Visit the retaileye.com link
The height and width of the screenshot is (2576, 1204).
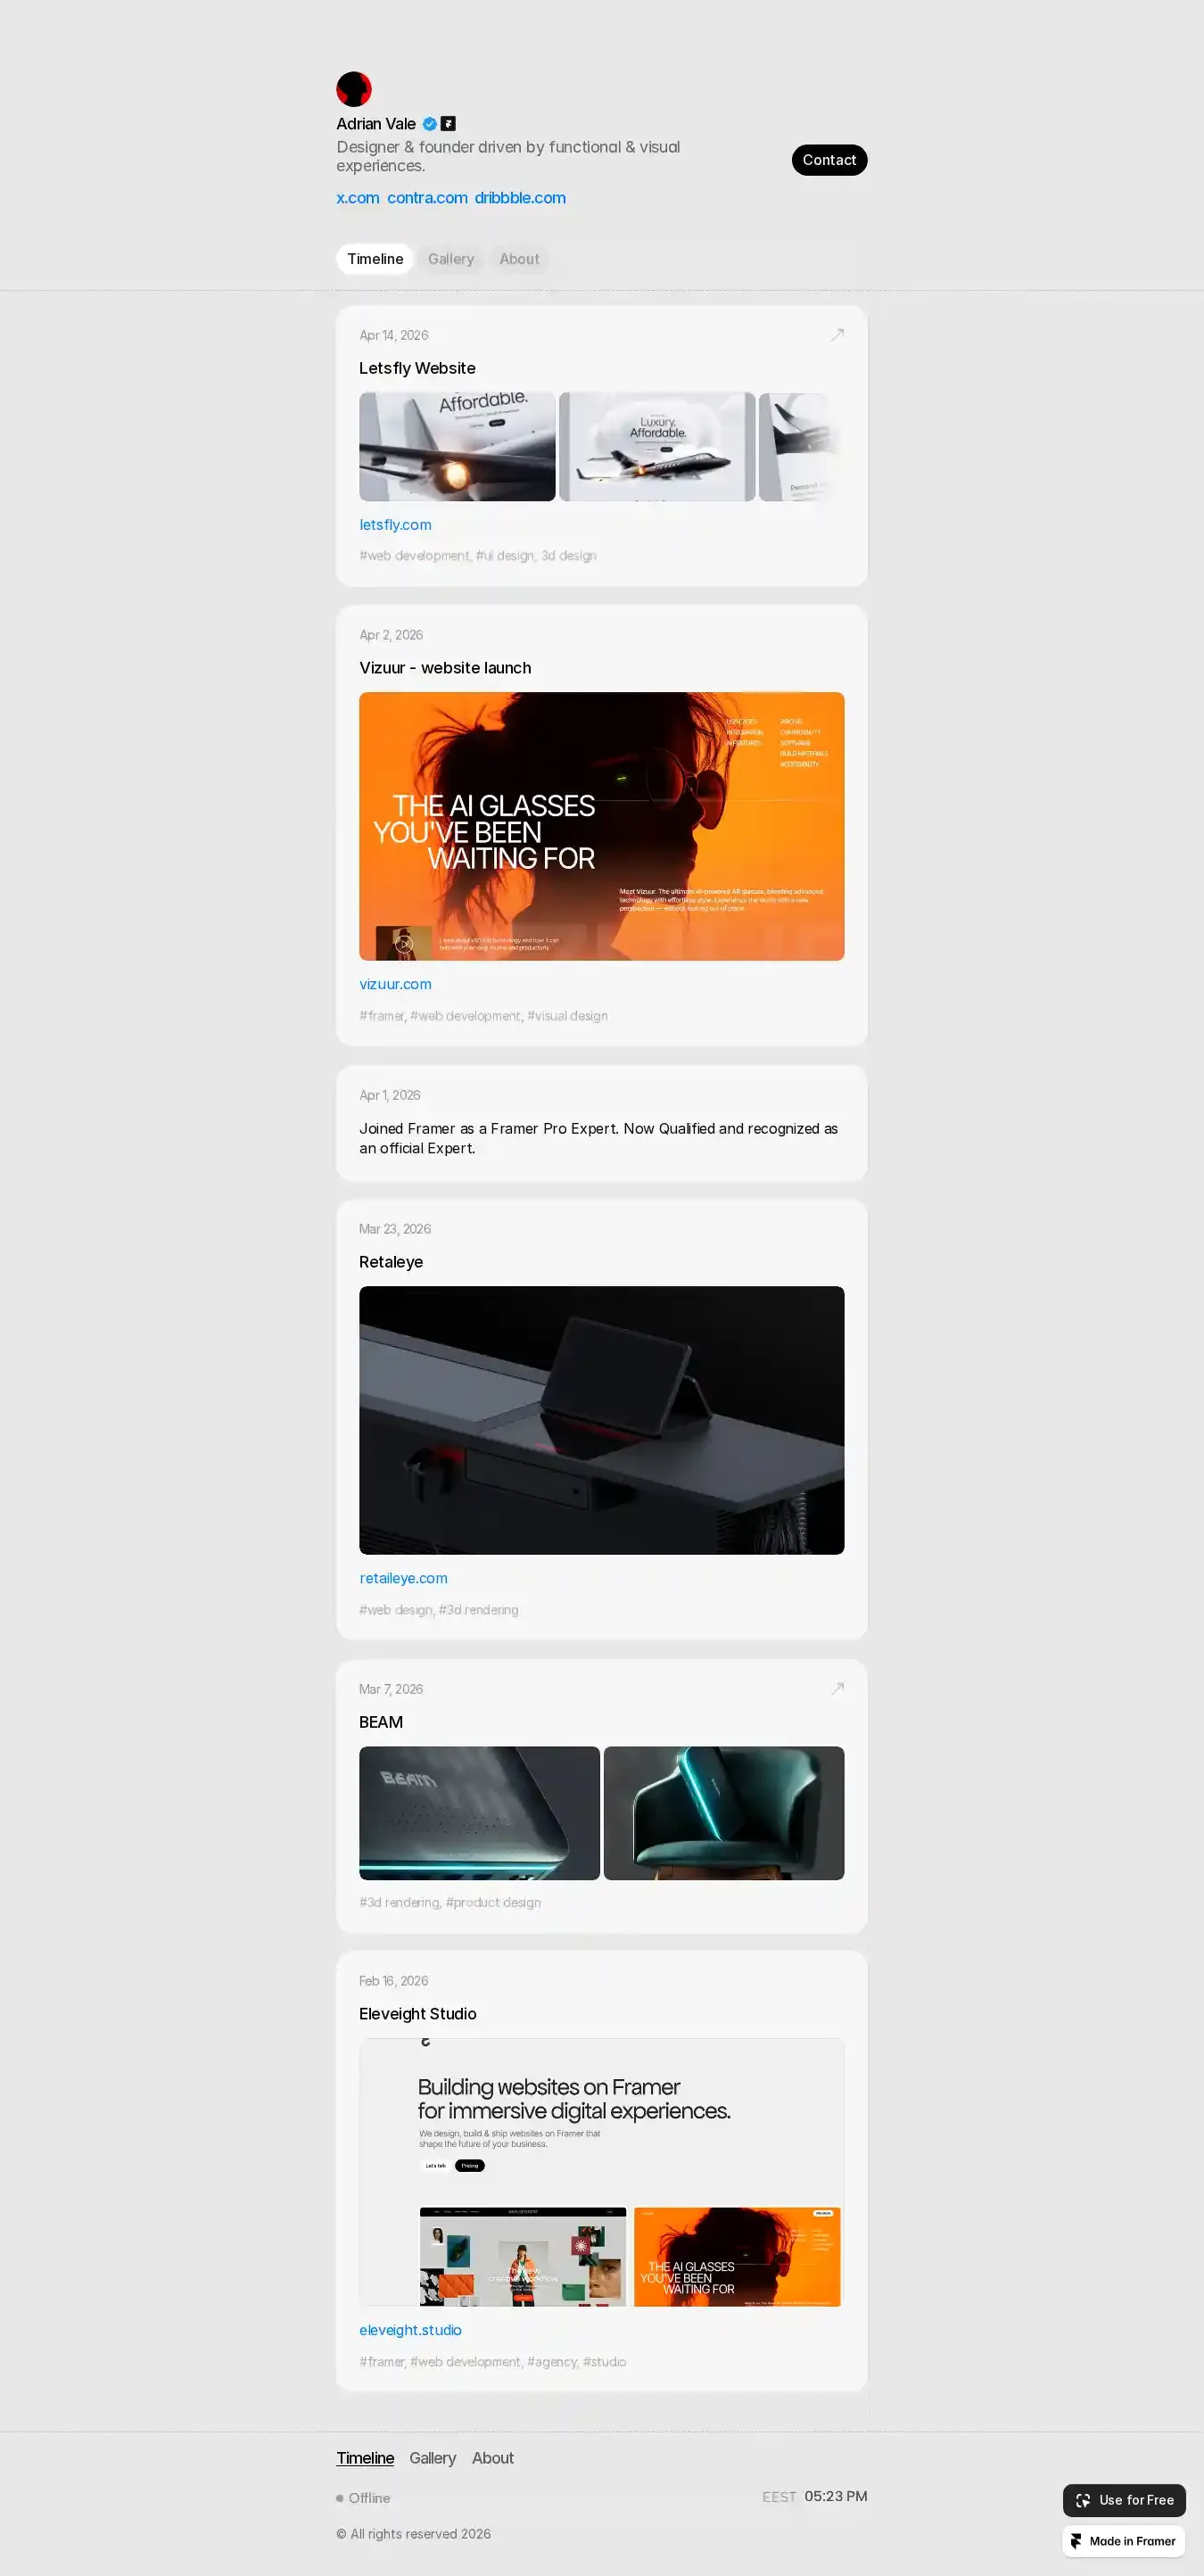(x=403, y=1578)
